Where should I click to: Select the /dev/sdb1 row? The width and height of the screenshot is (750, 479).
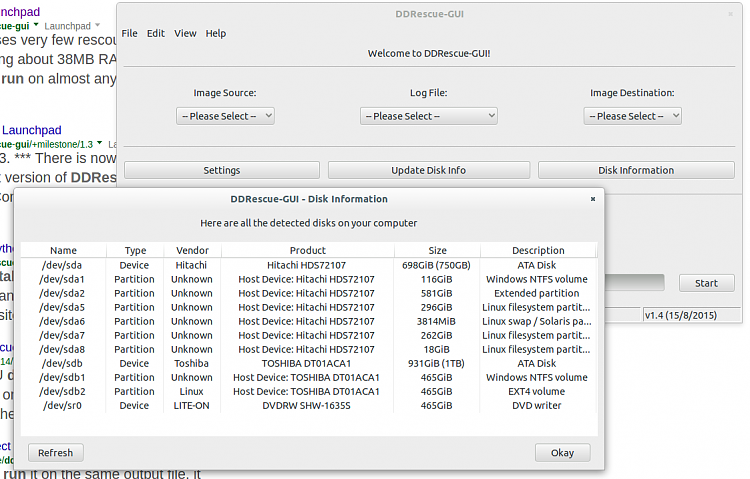[x=309, y=378]
